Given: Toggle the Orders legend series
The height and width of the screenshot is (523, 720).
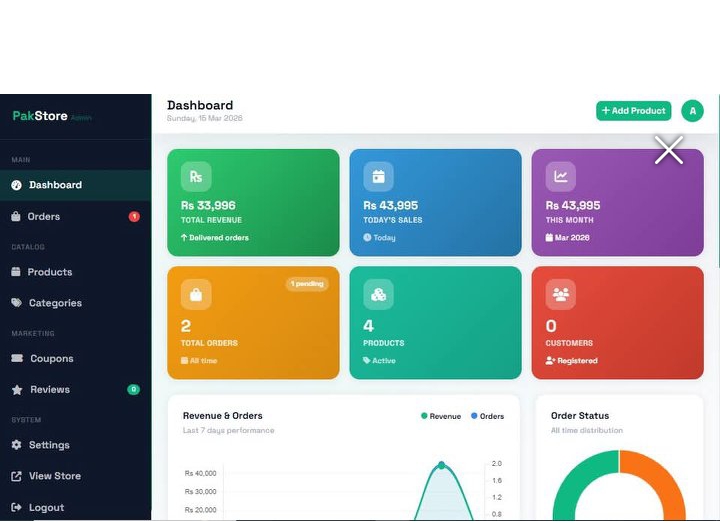Looking at the screenshot, I should tap(487, 416).
